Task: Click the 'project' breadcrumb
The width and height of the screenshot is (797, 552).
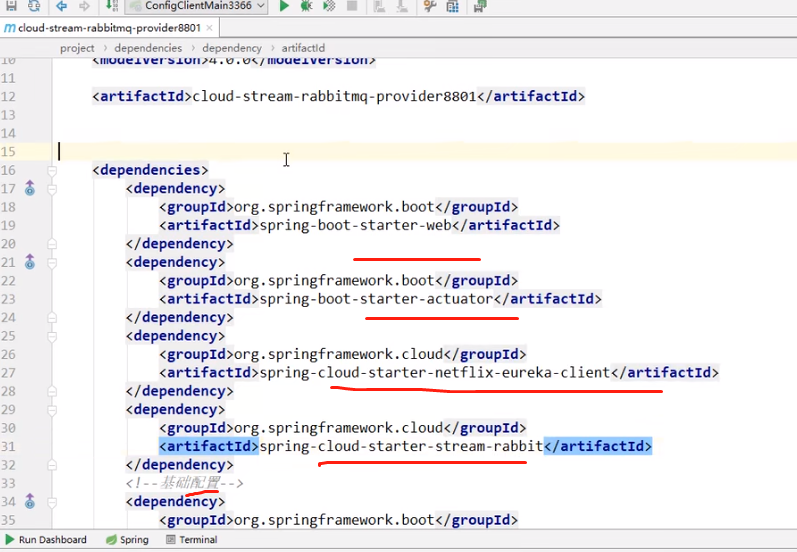Action: coord(77,48)
